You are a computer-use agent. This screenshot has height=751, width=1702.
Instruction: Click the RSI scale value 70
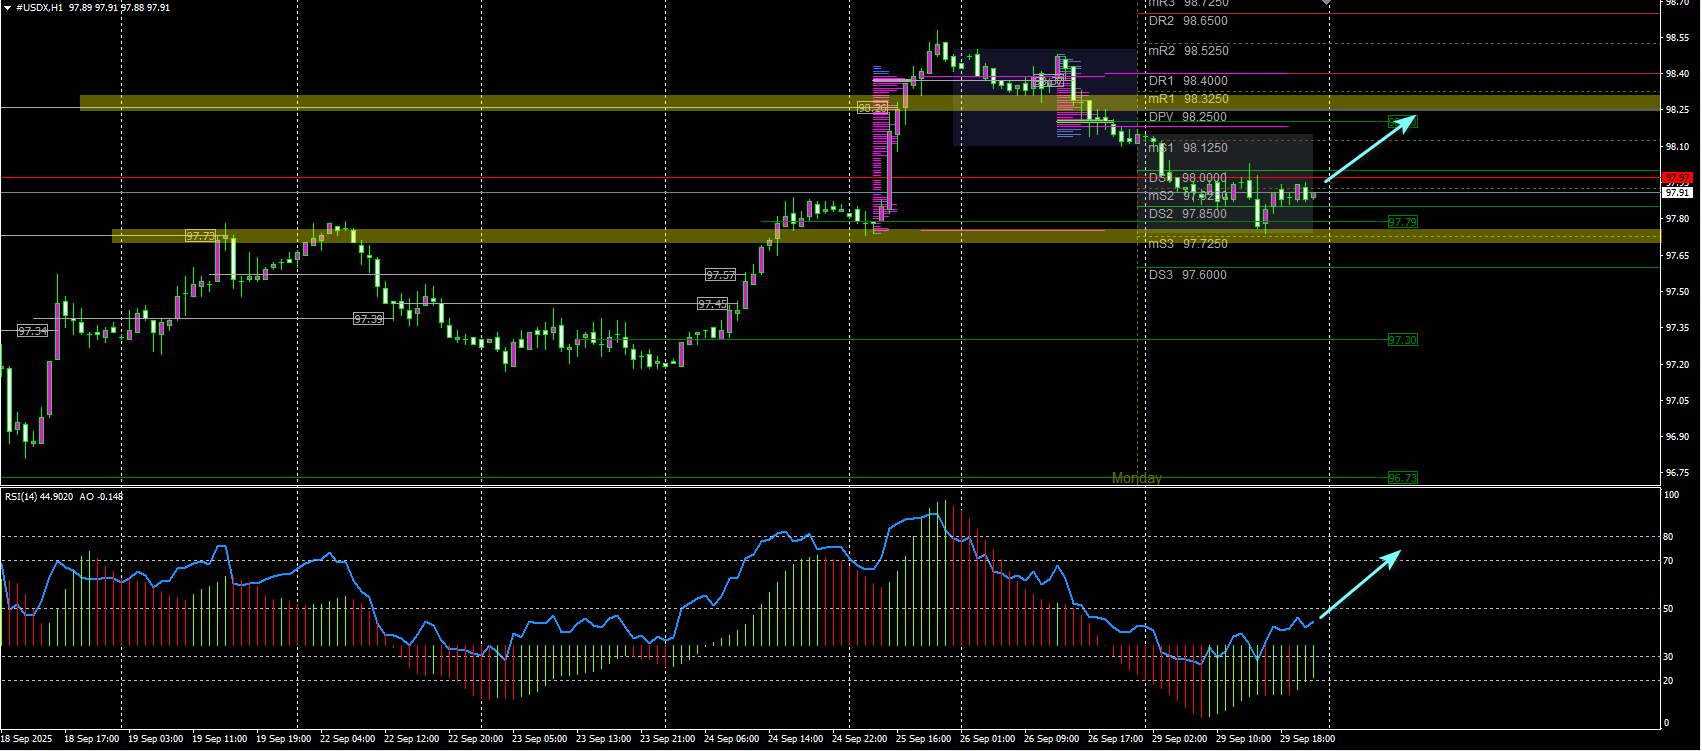pos(1668,561)
